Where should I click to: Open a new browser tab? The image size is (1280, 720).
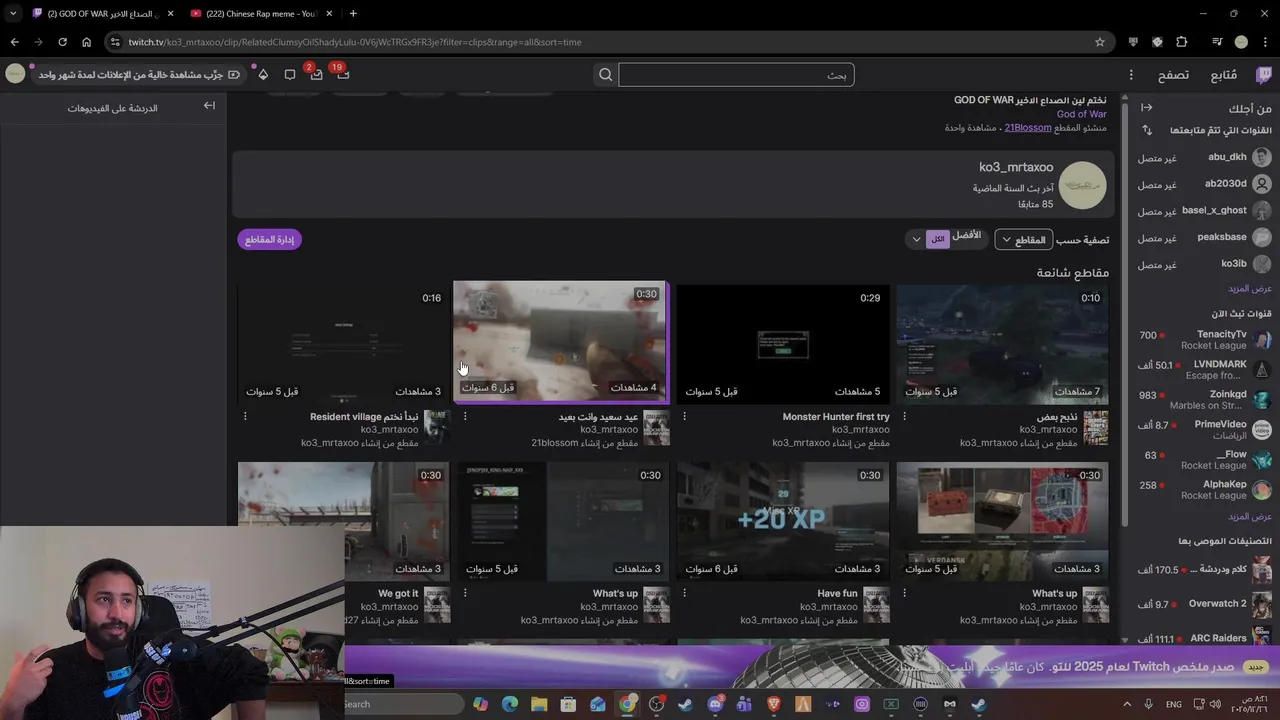(353, 13)
